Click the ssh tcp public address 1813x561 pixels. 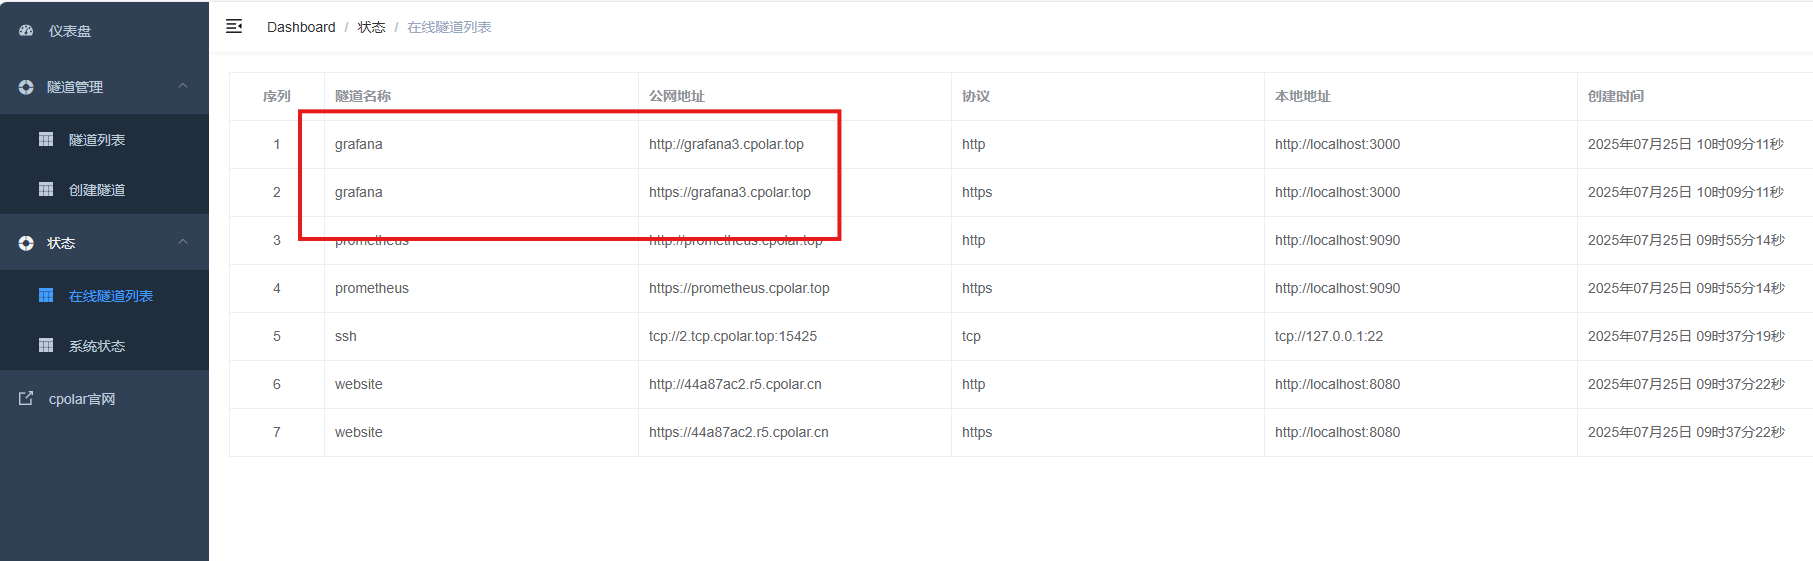[x=732, y=336]
